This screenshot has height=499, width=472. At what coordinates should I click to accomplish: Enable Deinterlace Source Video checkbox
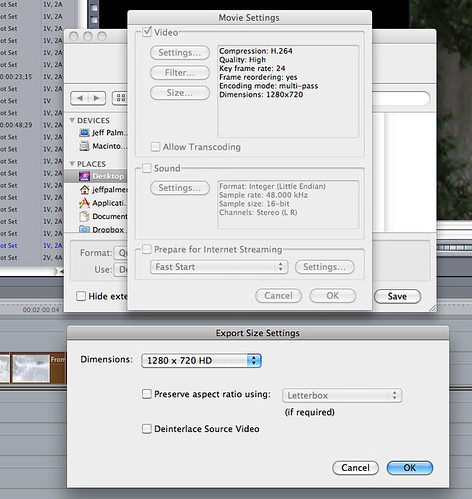point(147,429)
